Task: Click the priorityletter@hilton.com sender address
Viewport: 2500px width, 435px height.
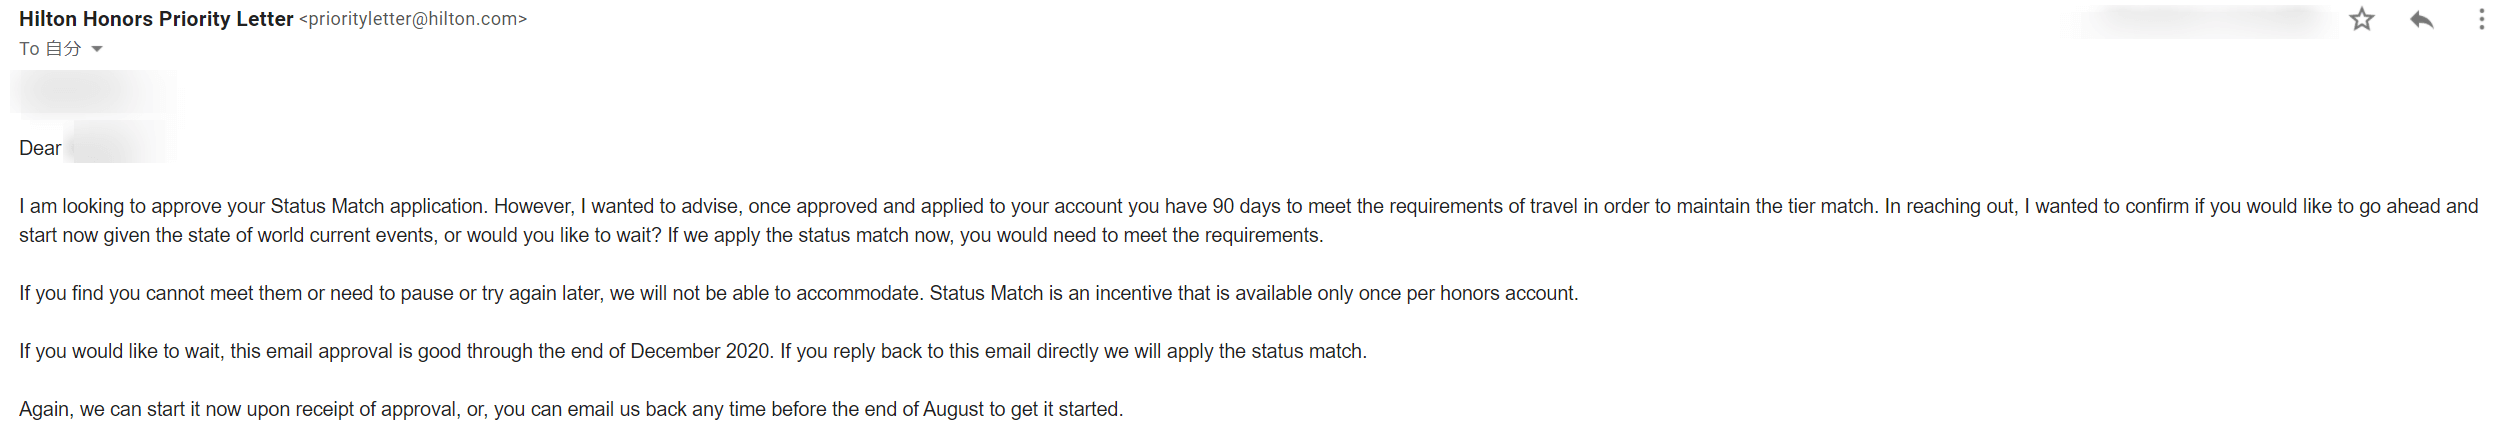Action: 413,19
